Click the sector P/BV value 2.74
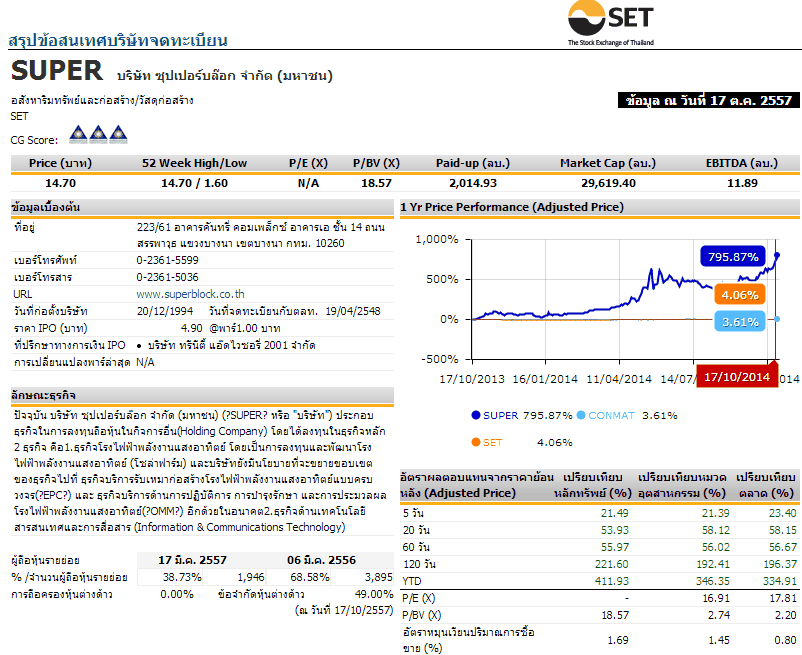Image resolution: width=802 pixels, height=655 pixels. pos(719,615)
